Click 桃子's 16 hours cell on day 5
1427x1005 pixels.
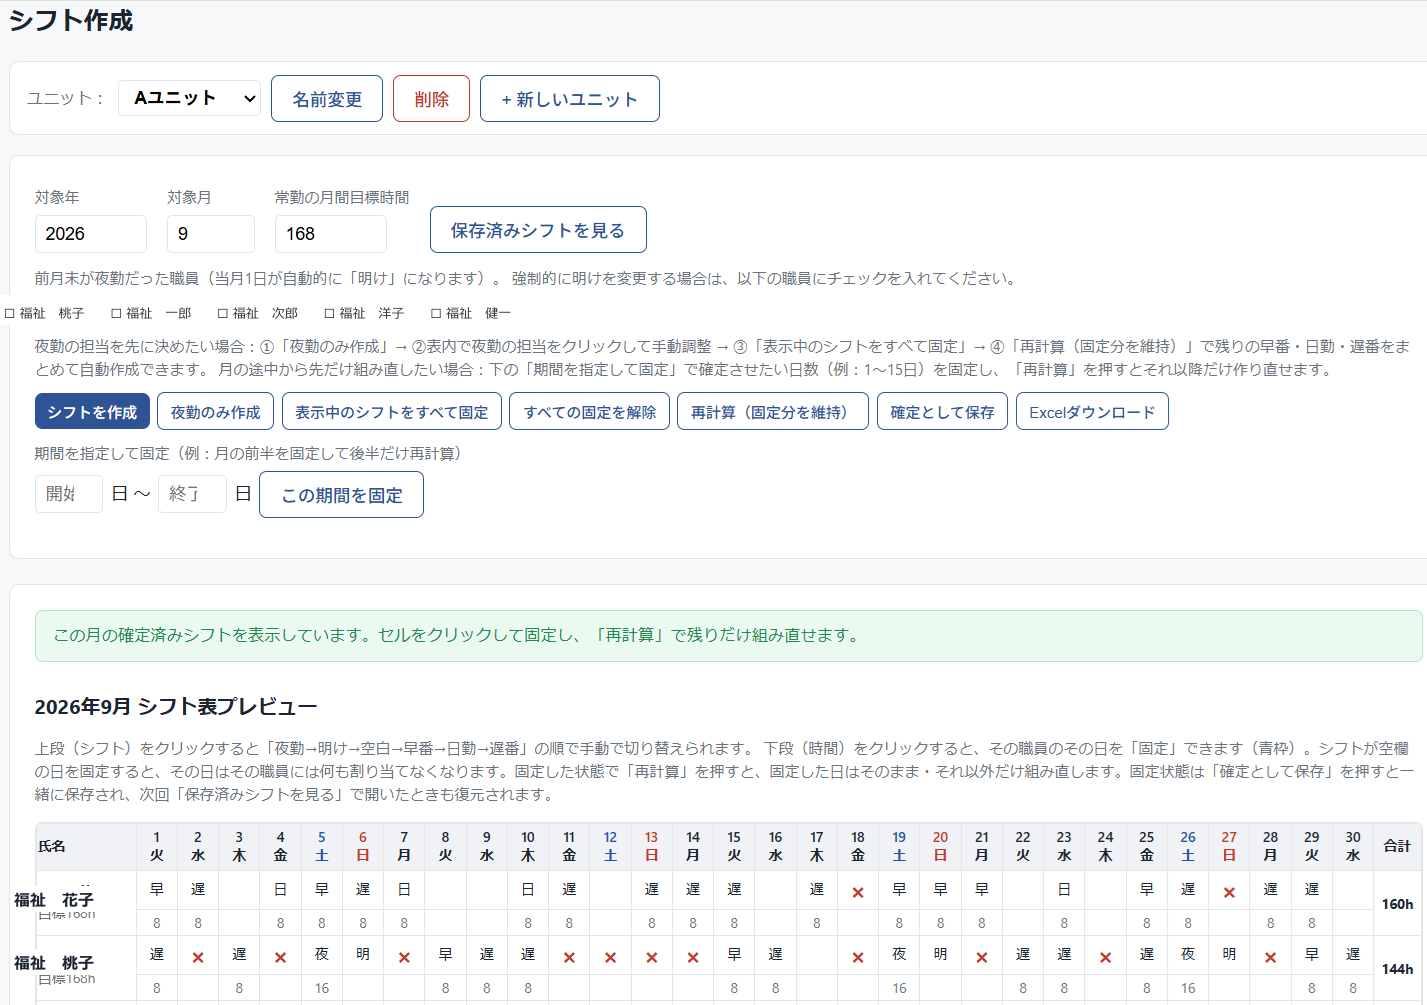tap(322, 988)
